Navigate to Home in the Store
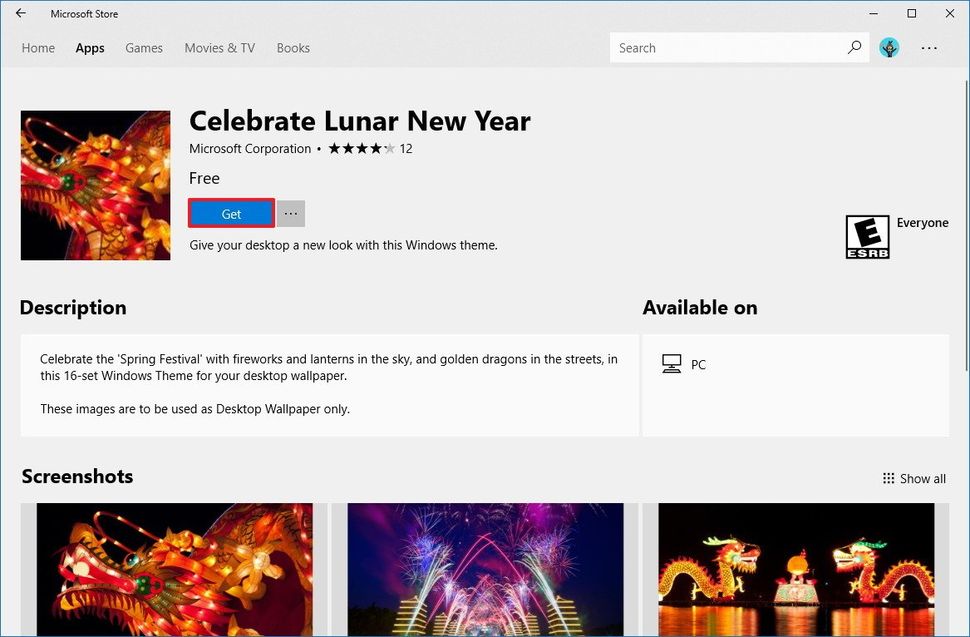Screen dimensions: 970x637 pyautogui.click(x=38, y=47)
